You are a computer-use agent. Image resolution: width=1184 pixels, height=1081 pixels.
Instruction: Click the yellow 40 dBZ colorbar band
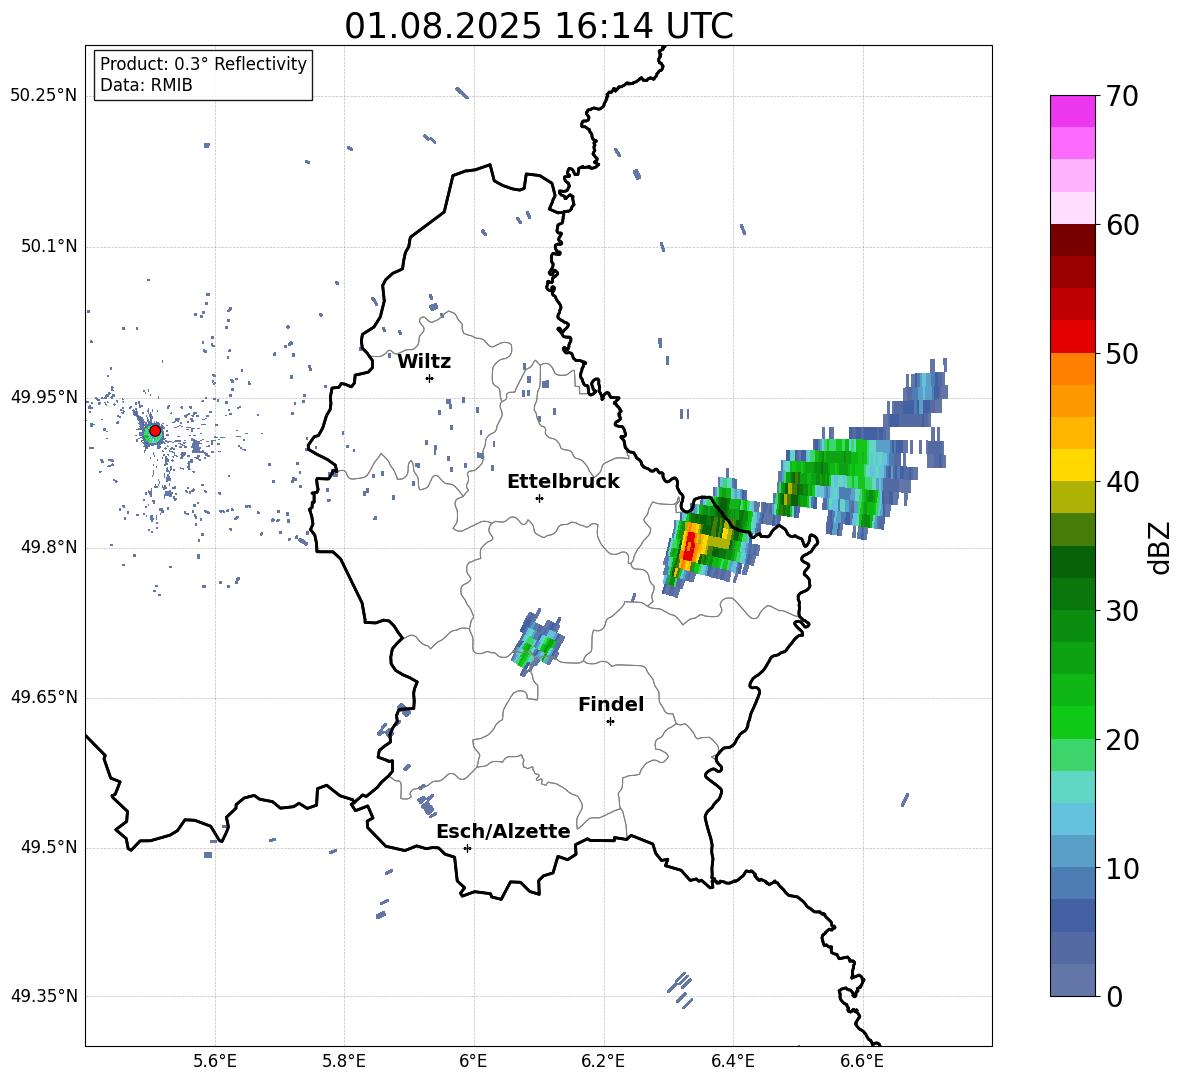click(1073, 465)
